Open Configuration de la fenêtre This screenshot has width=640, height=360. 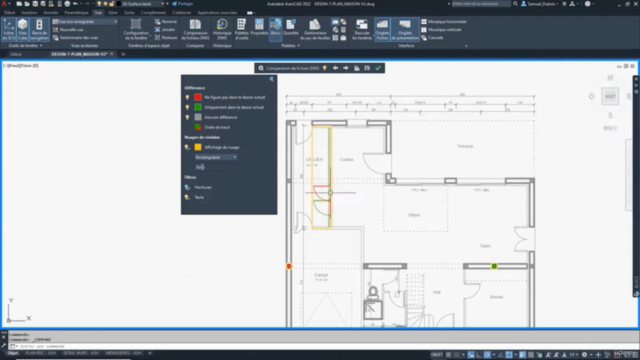pyautogui.click(x=136, y=30)
